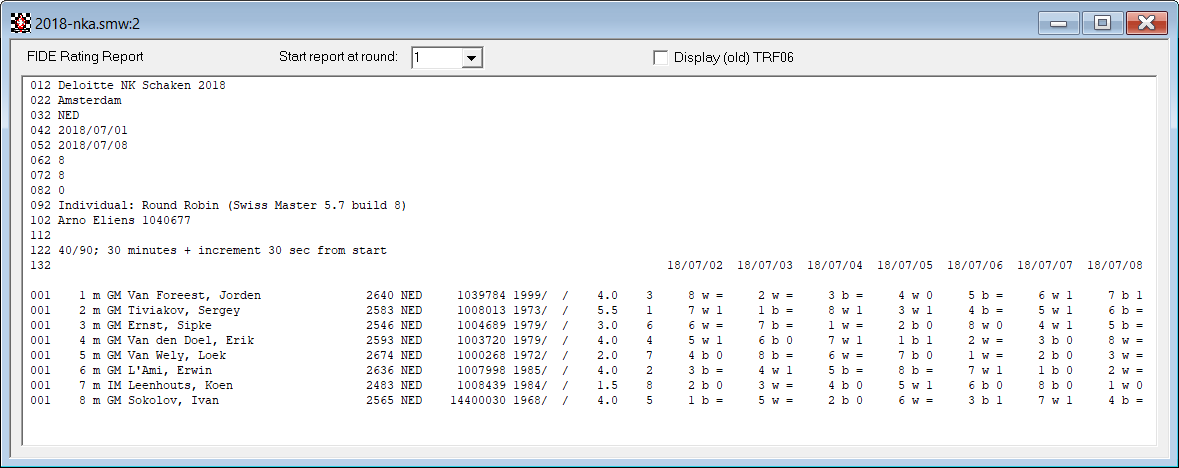Image resolution: width=1179 pixels, height=468 pixels.
Task: Enable the Display (old) TRF06 checkbox
Action: point(661,57)
